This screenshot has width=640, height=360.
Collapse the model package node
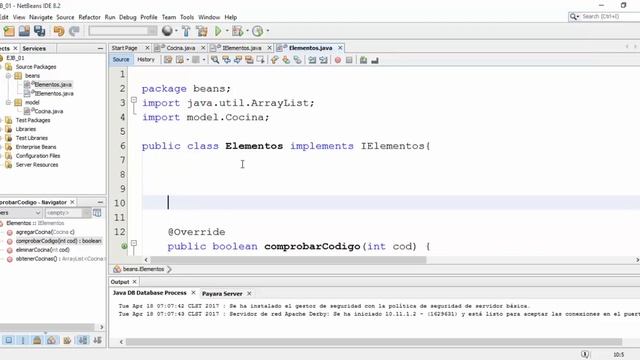[x=8, y=102]
